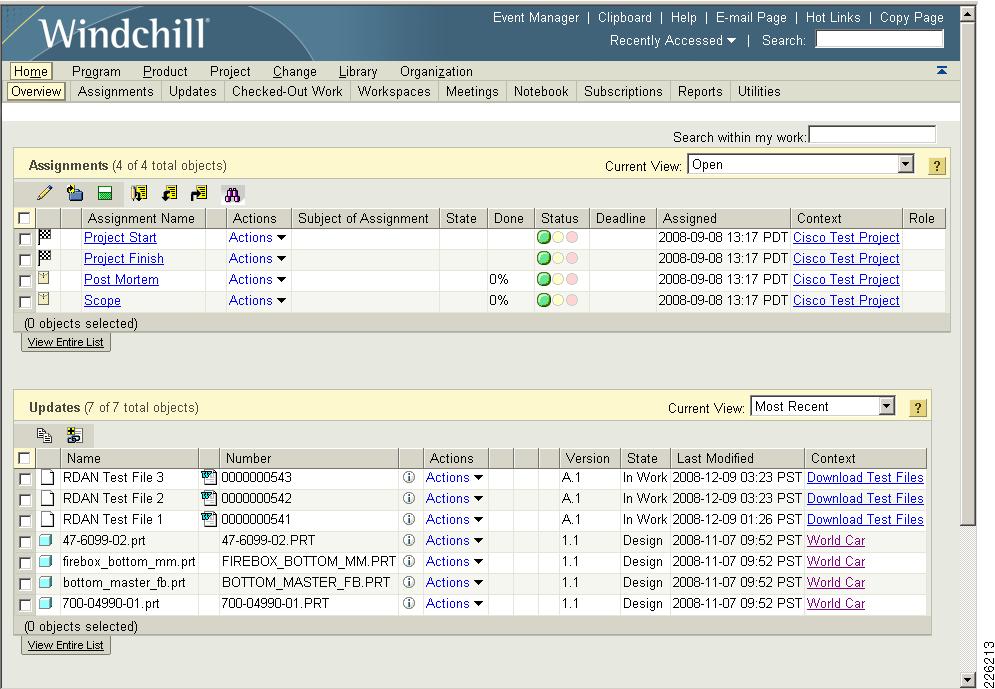The image size is (995, 689).
Task: Switch to the Library tab
Action: pyautogui.click(x=358, y=72)
